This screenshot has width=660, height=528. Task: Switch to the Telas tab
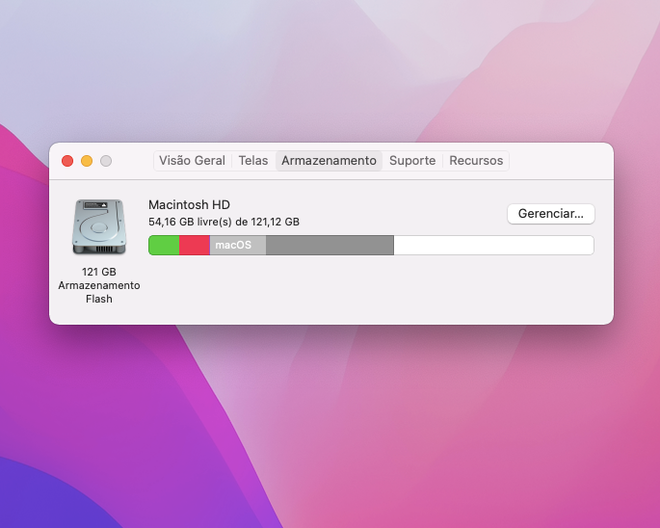253,160
